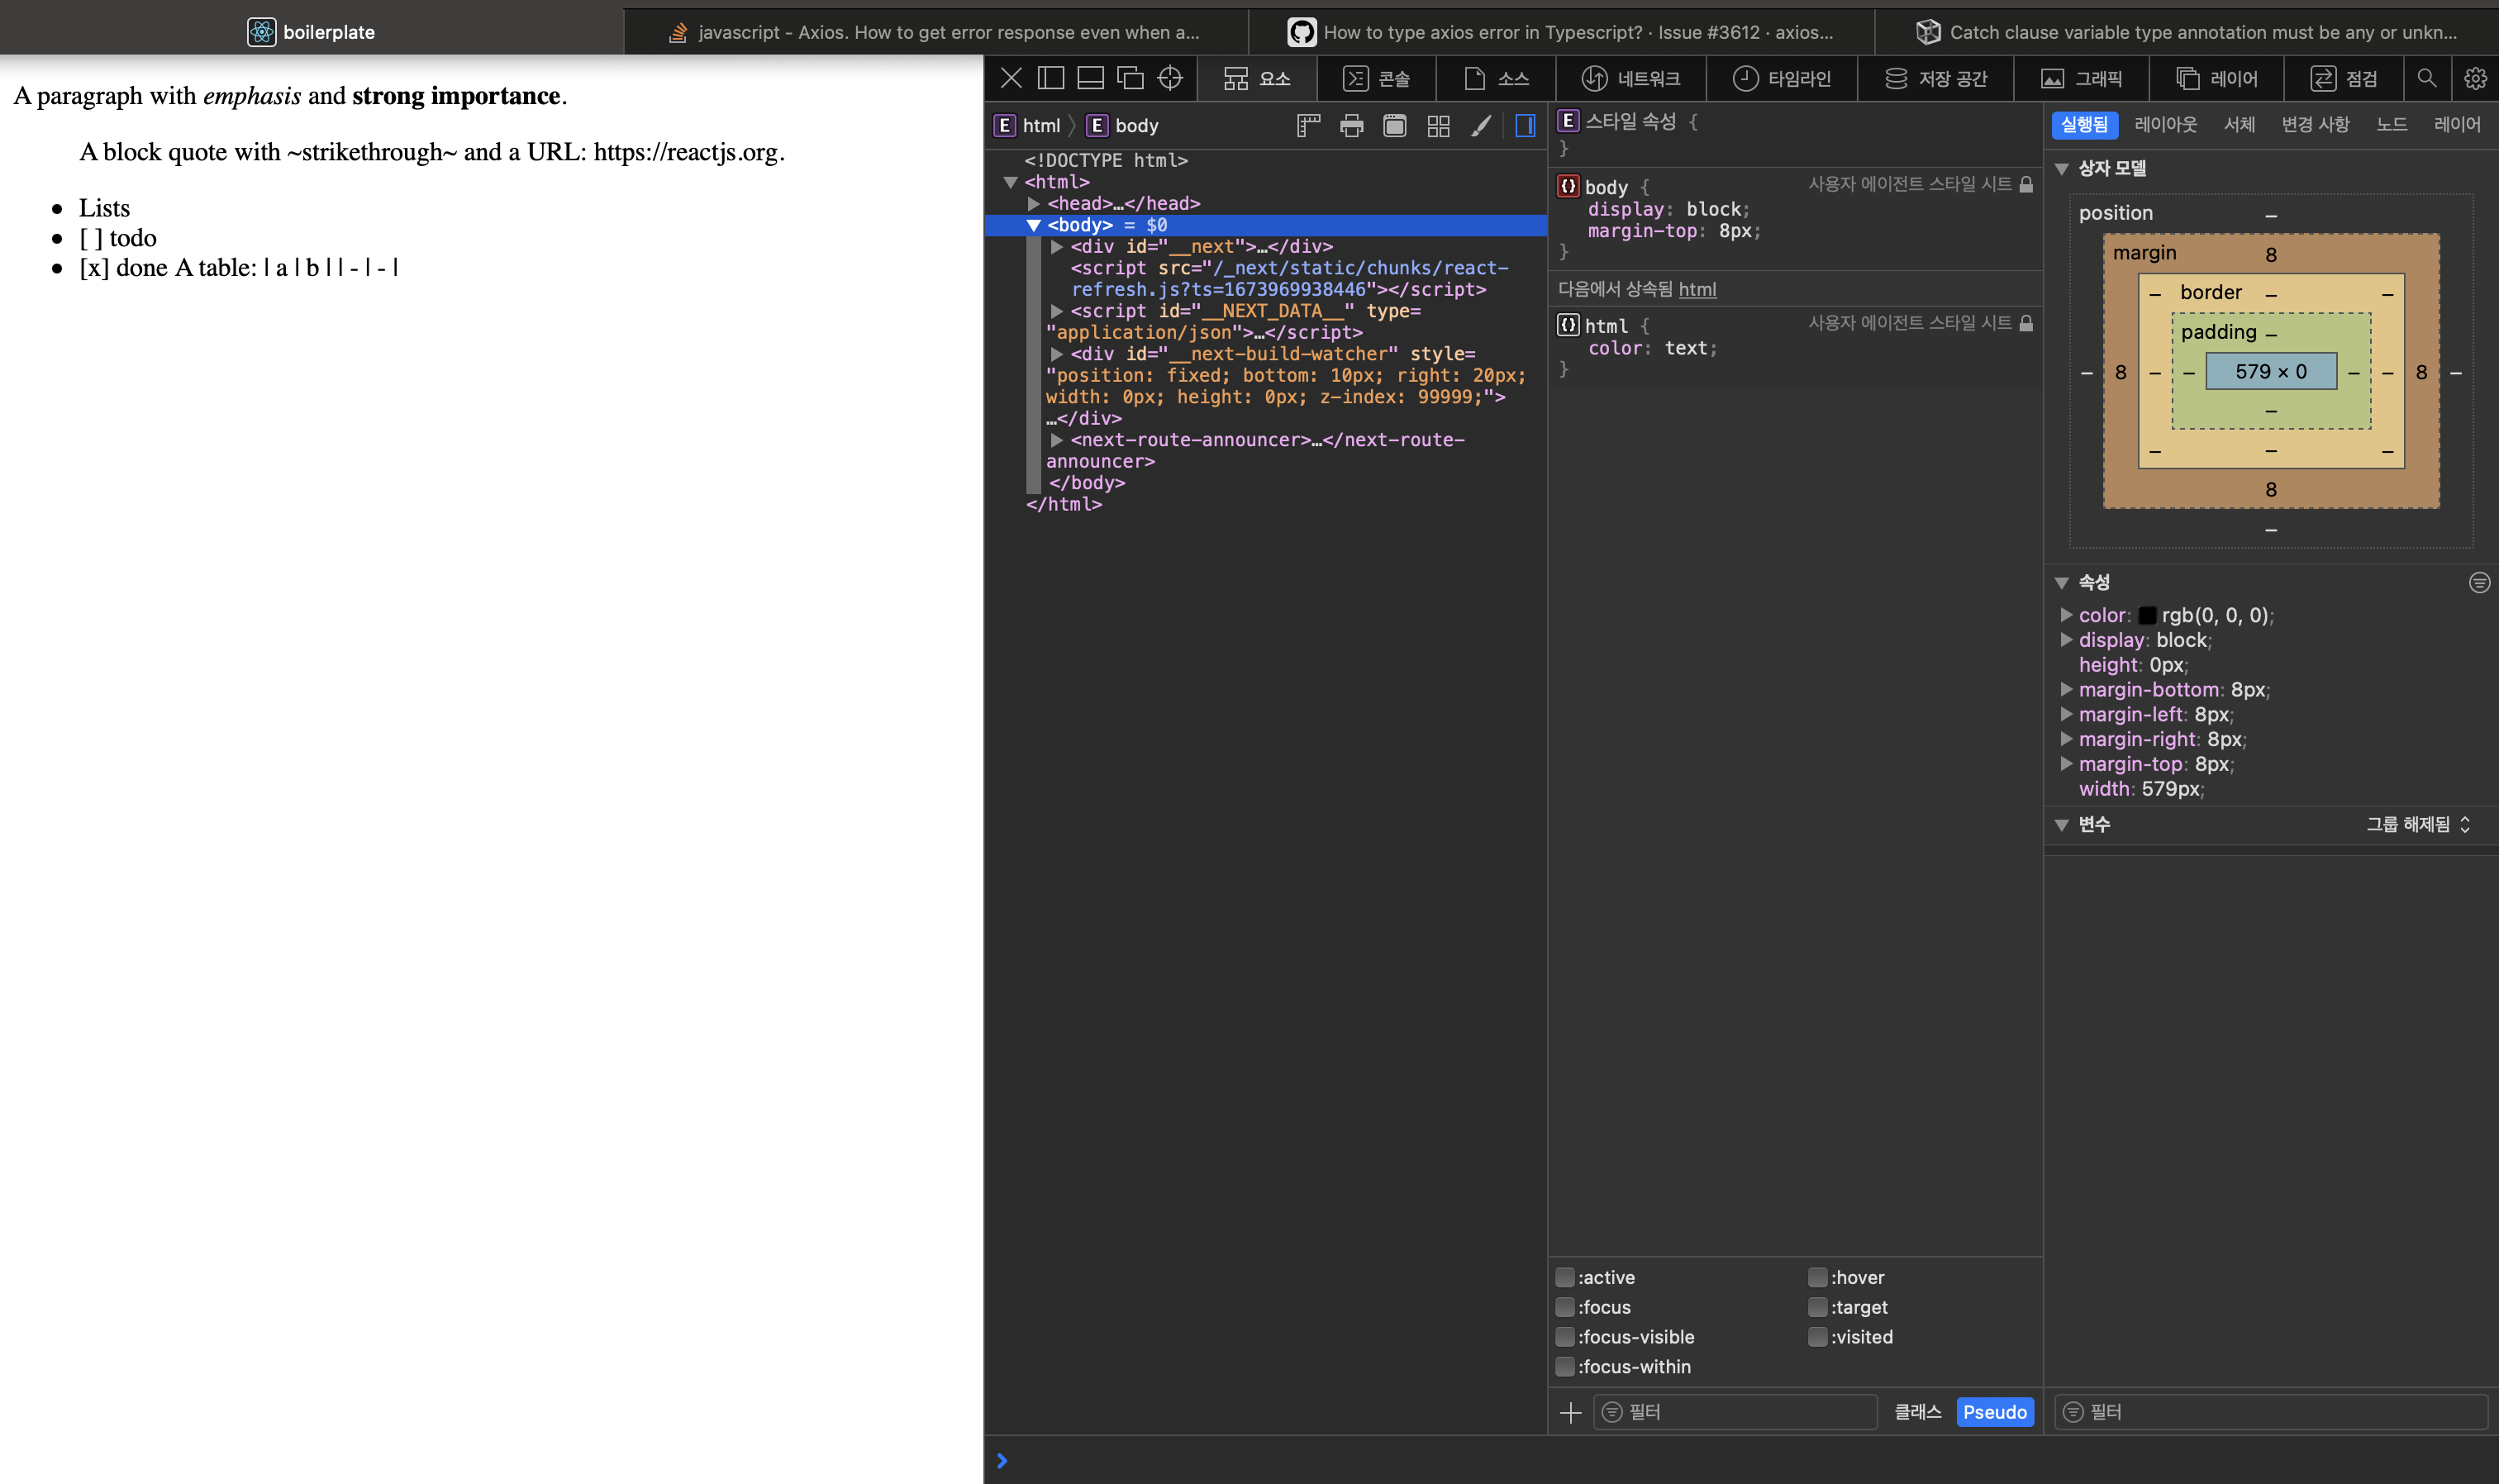The width and height of the screenshot is (2499, 1484).
Task: Collapse the 속성 properties section
Action: pyautogui.click(x=2061, y=582)
